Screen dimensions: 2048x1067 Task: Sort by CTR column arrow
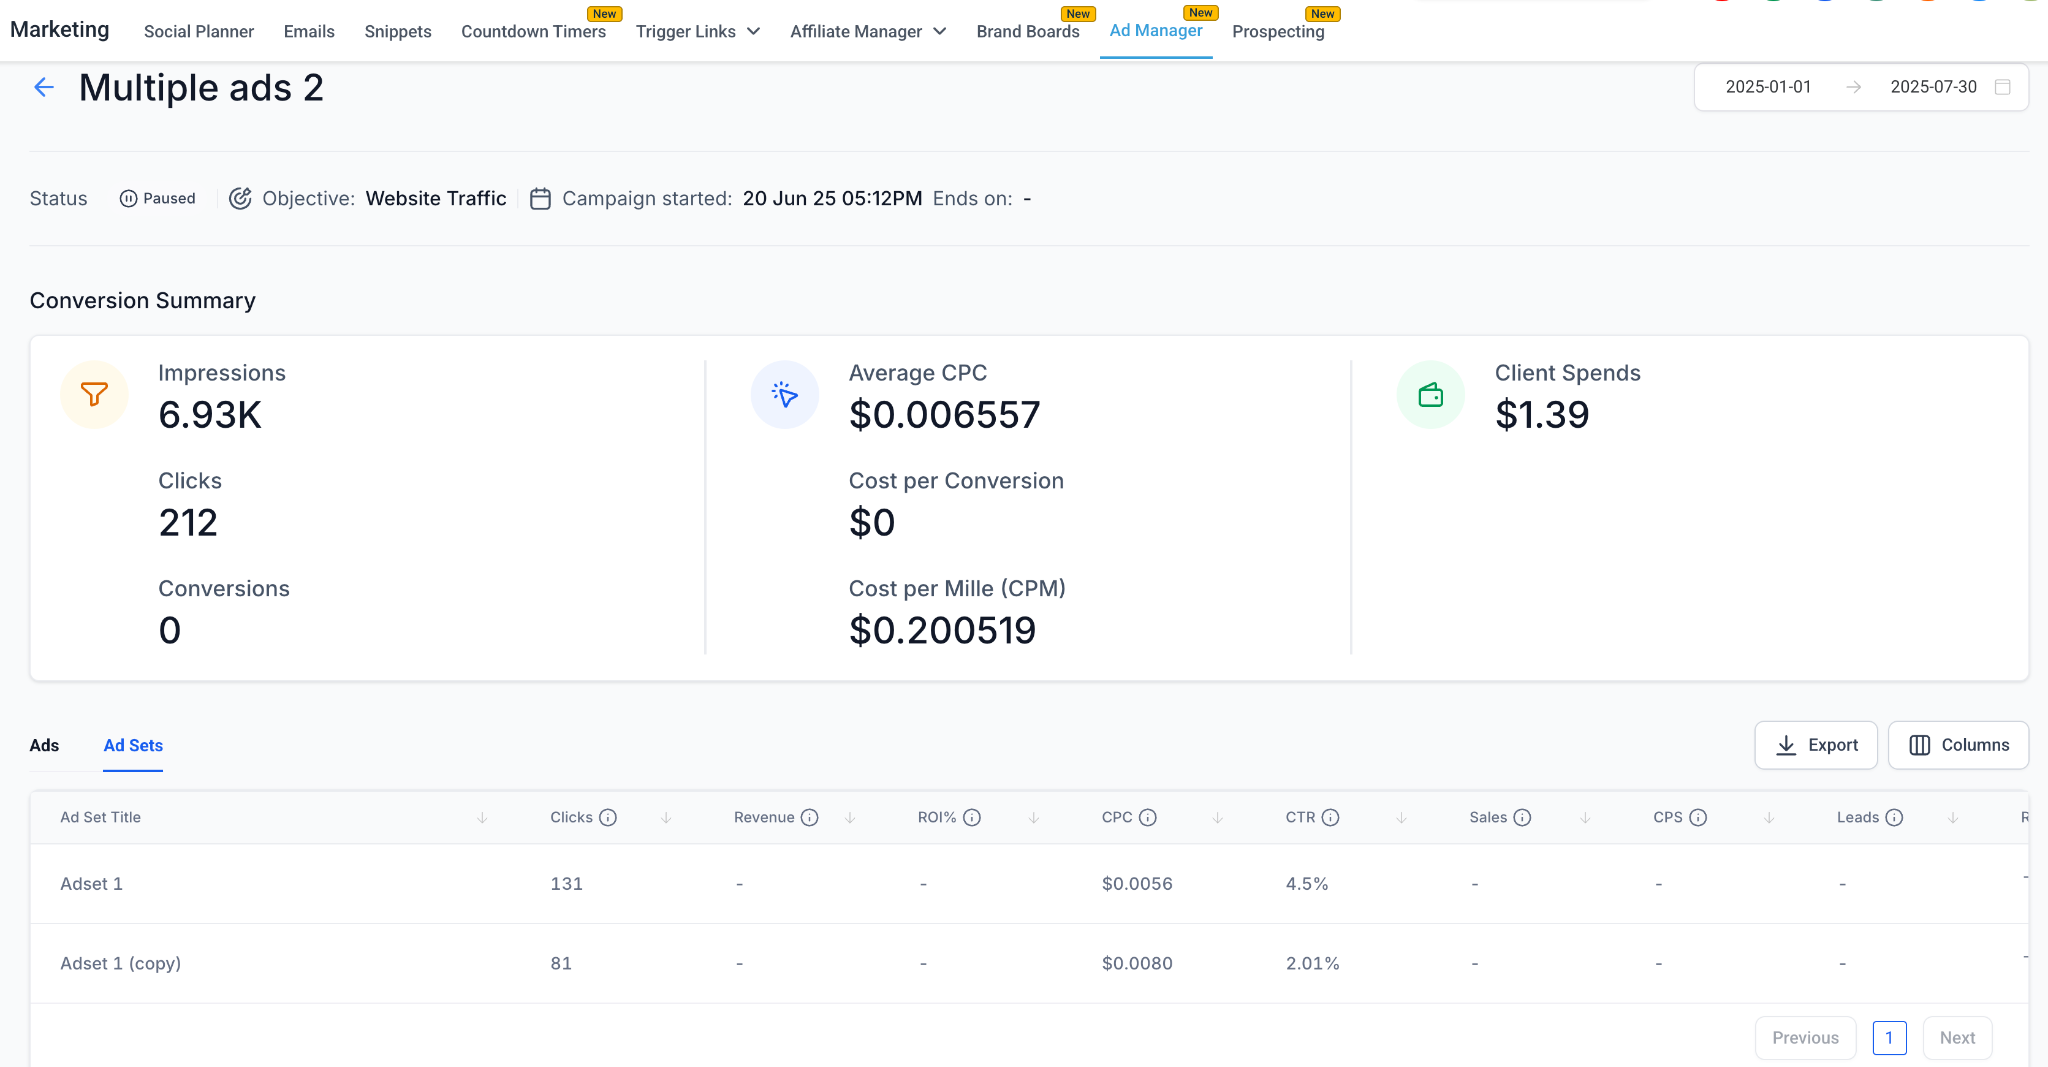point(1402,818)
